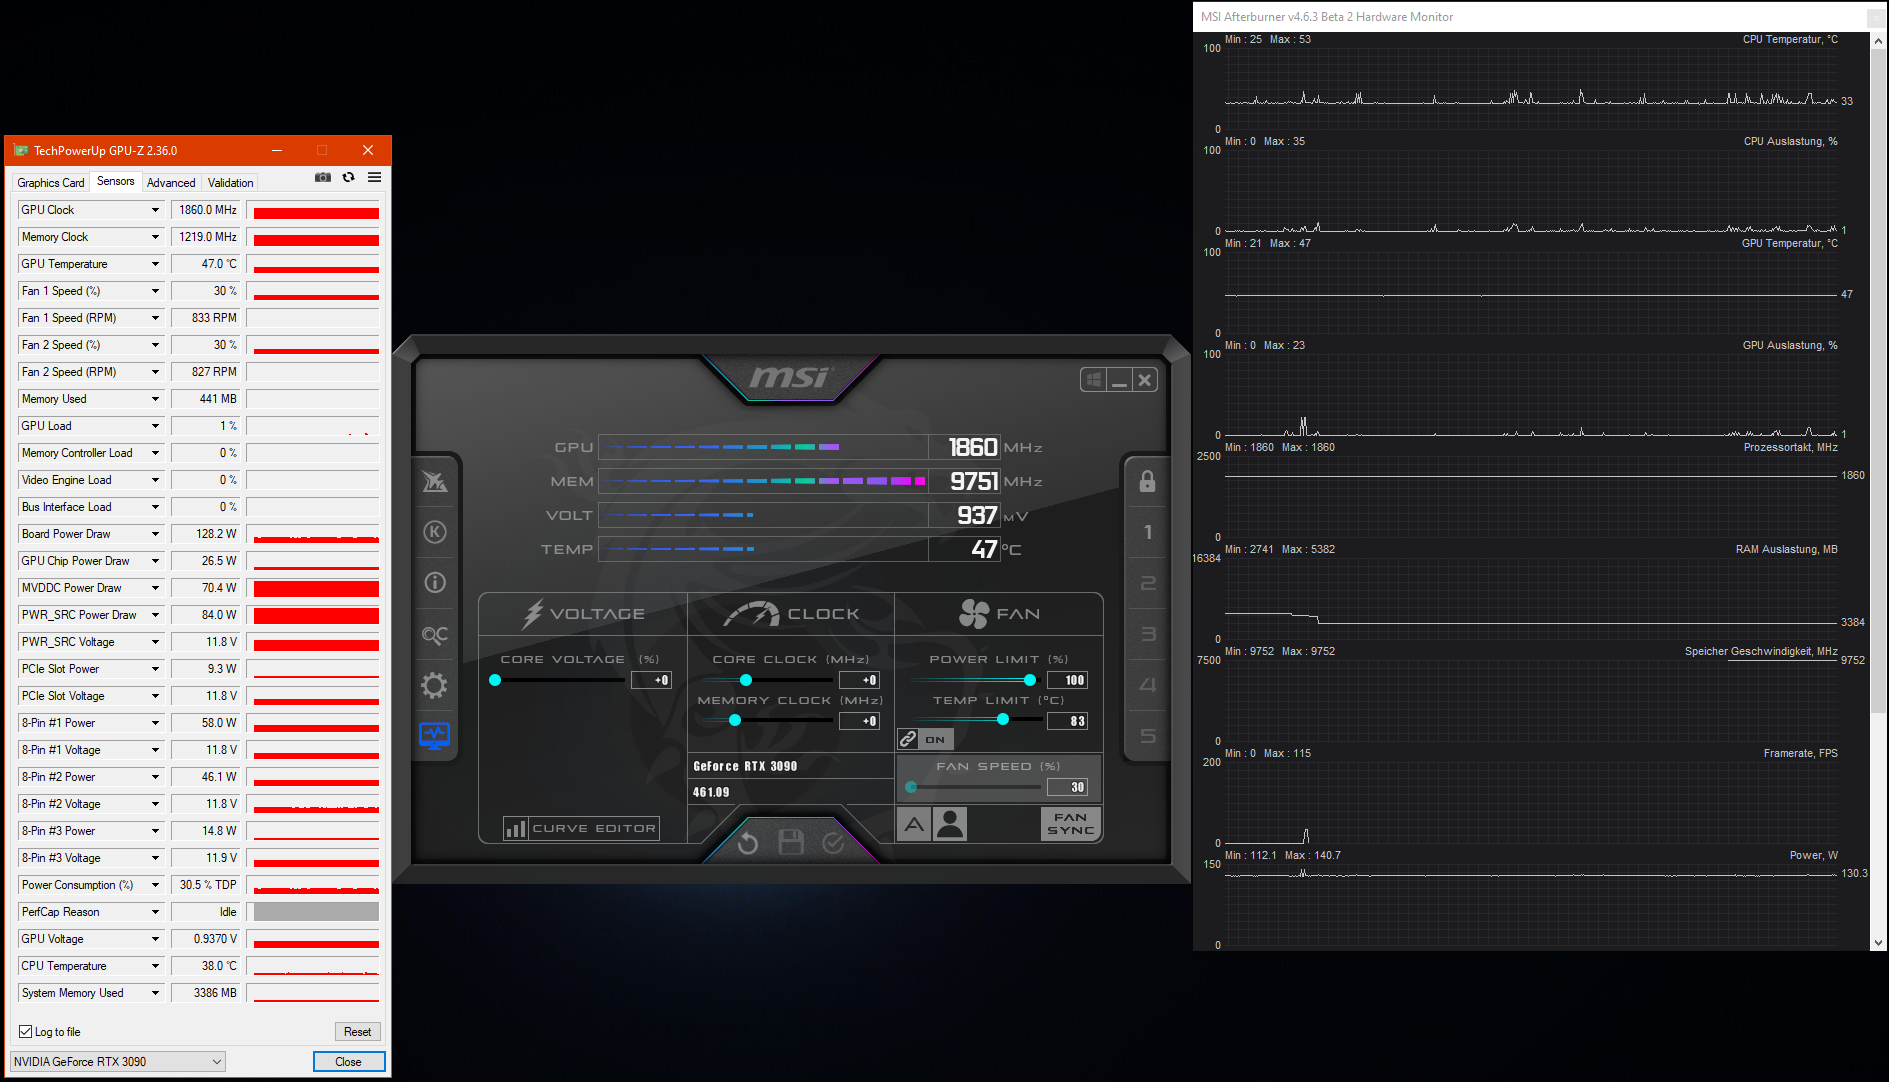Click the Framerate, FPS graph label
1889x1082 pixels.
pyautogui.click(x=1801, y=753)
